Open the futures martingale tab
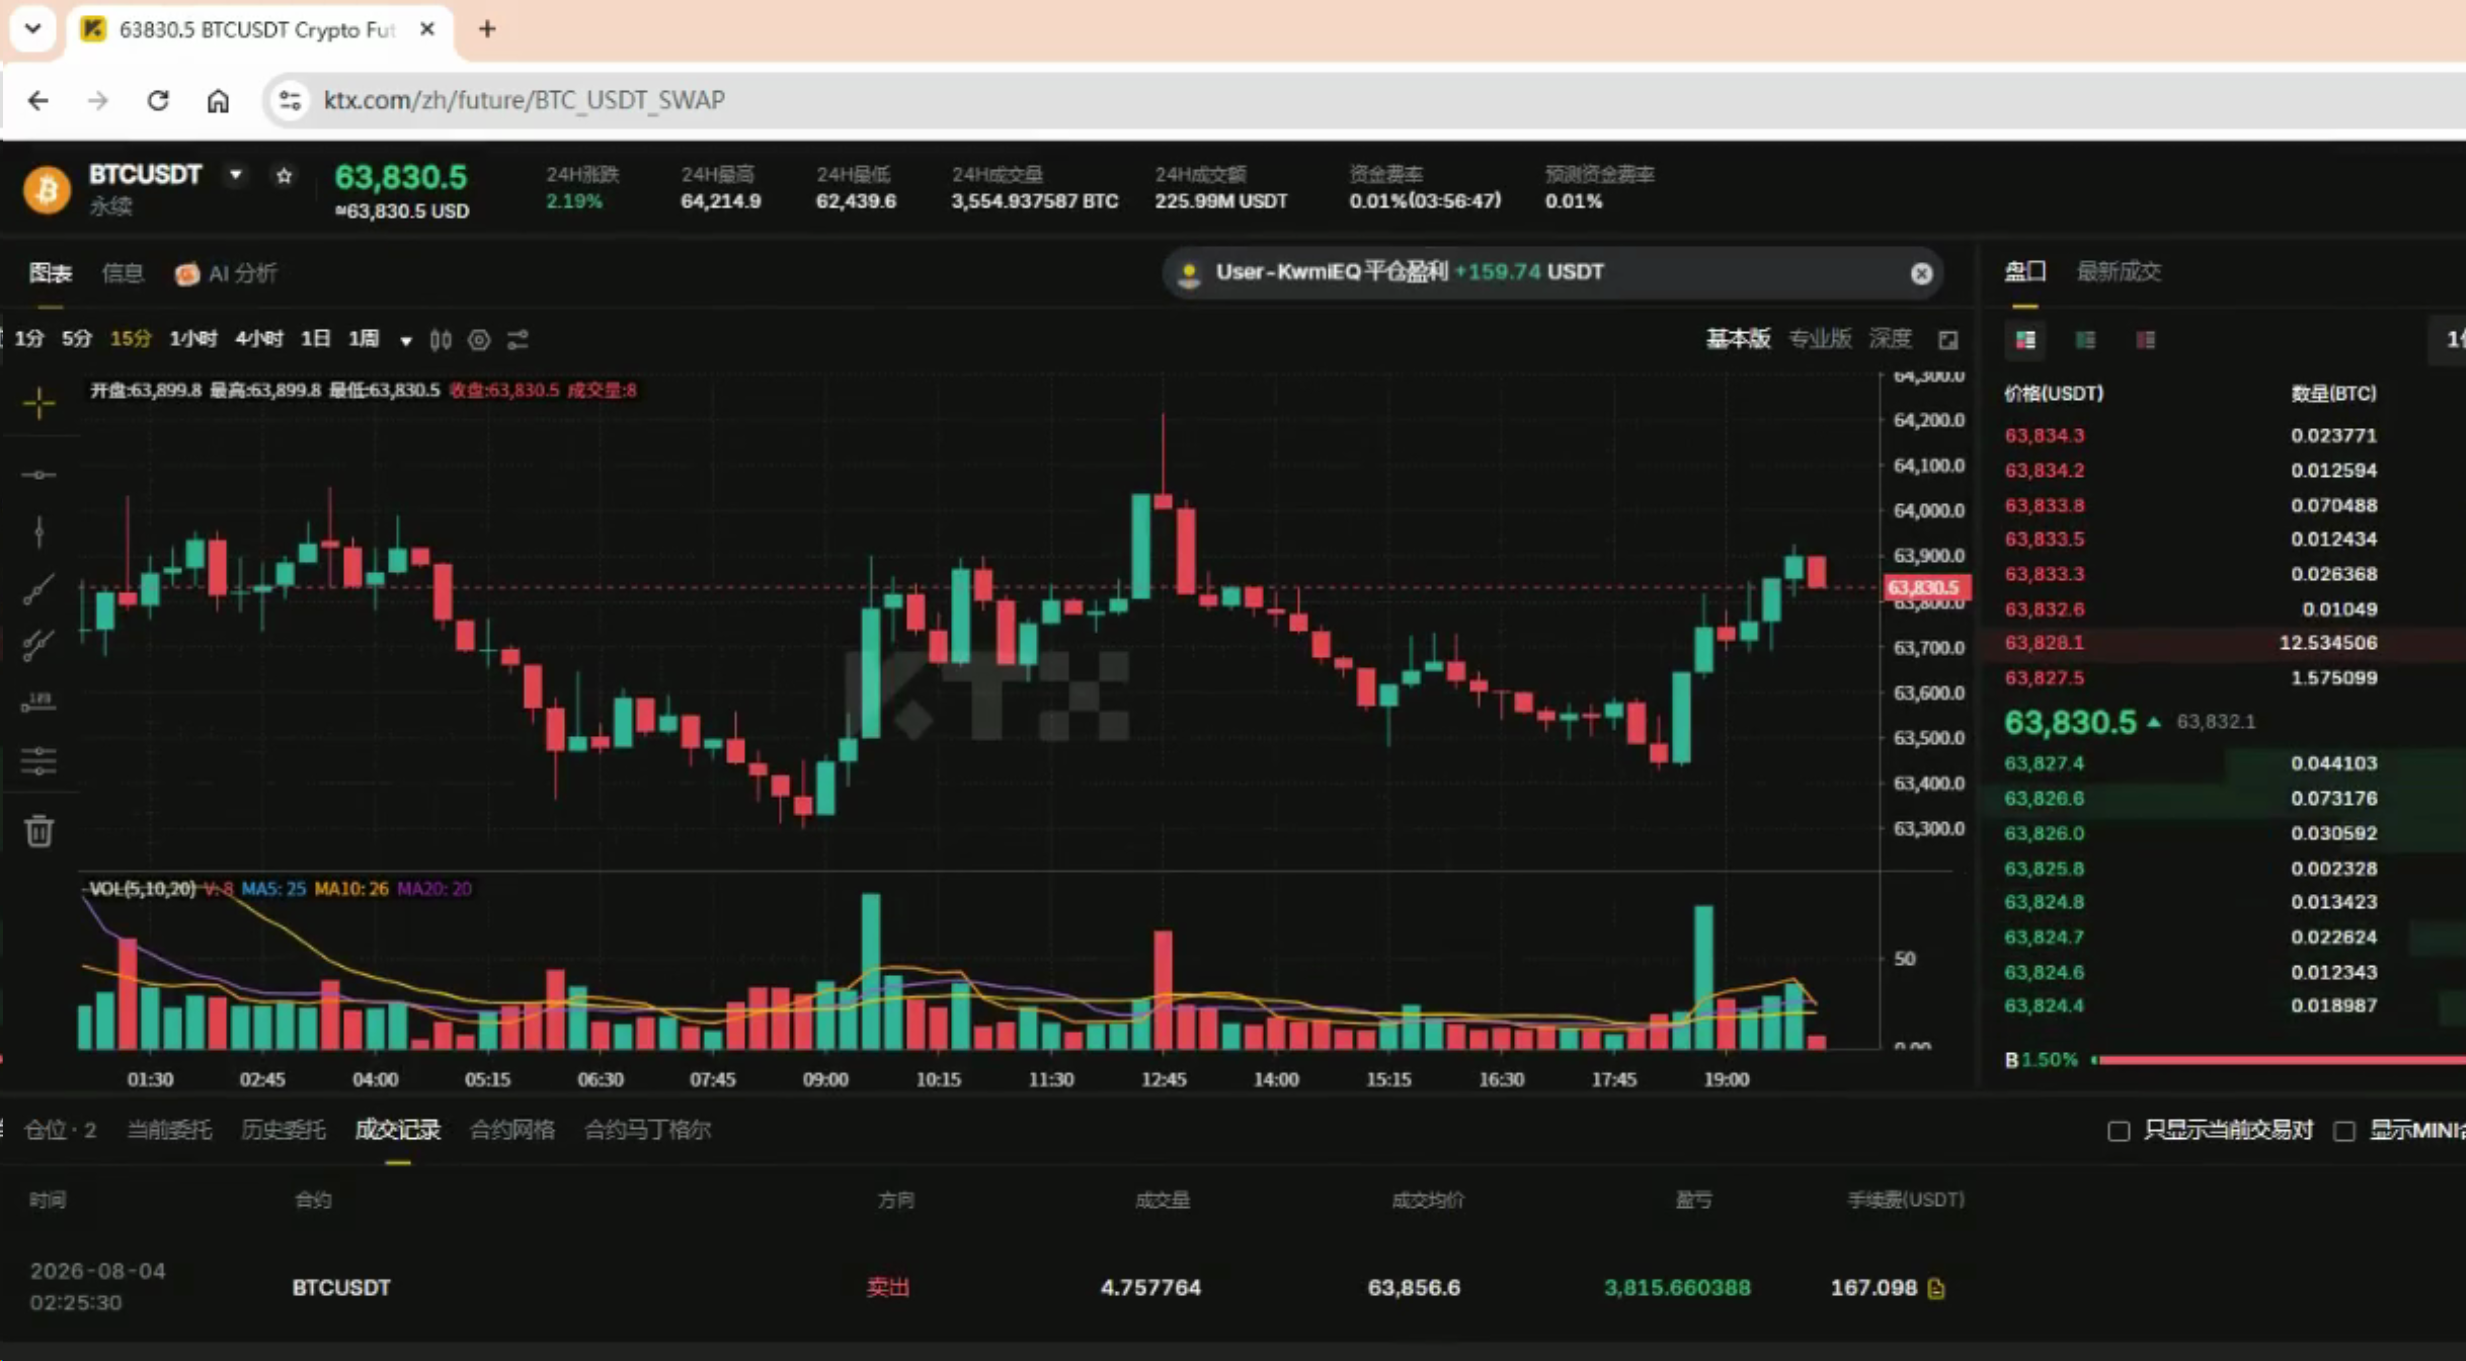 point(647,1130)
